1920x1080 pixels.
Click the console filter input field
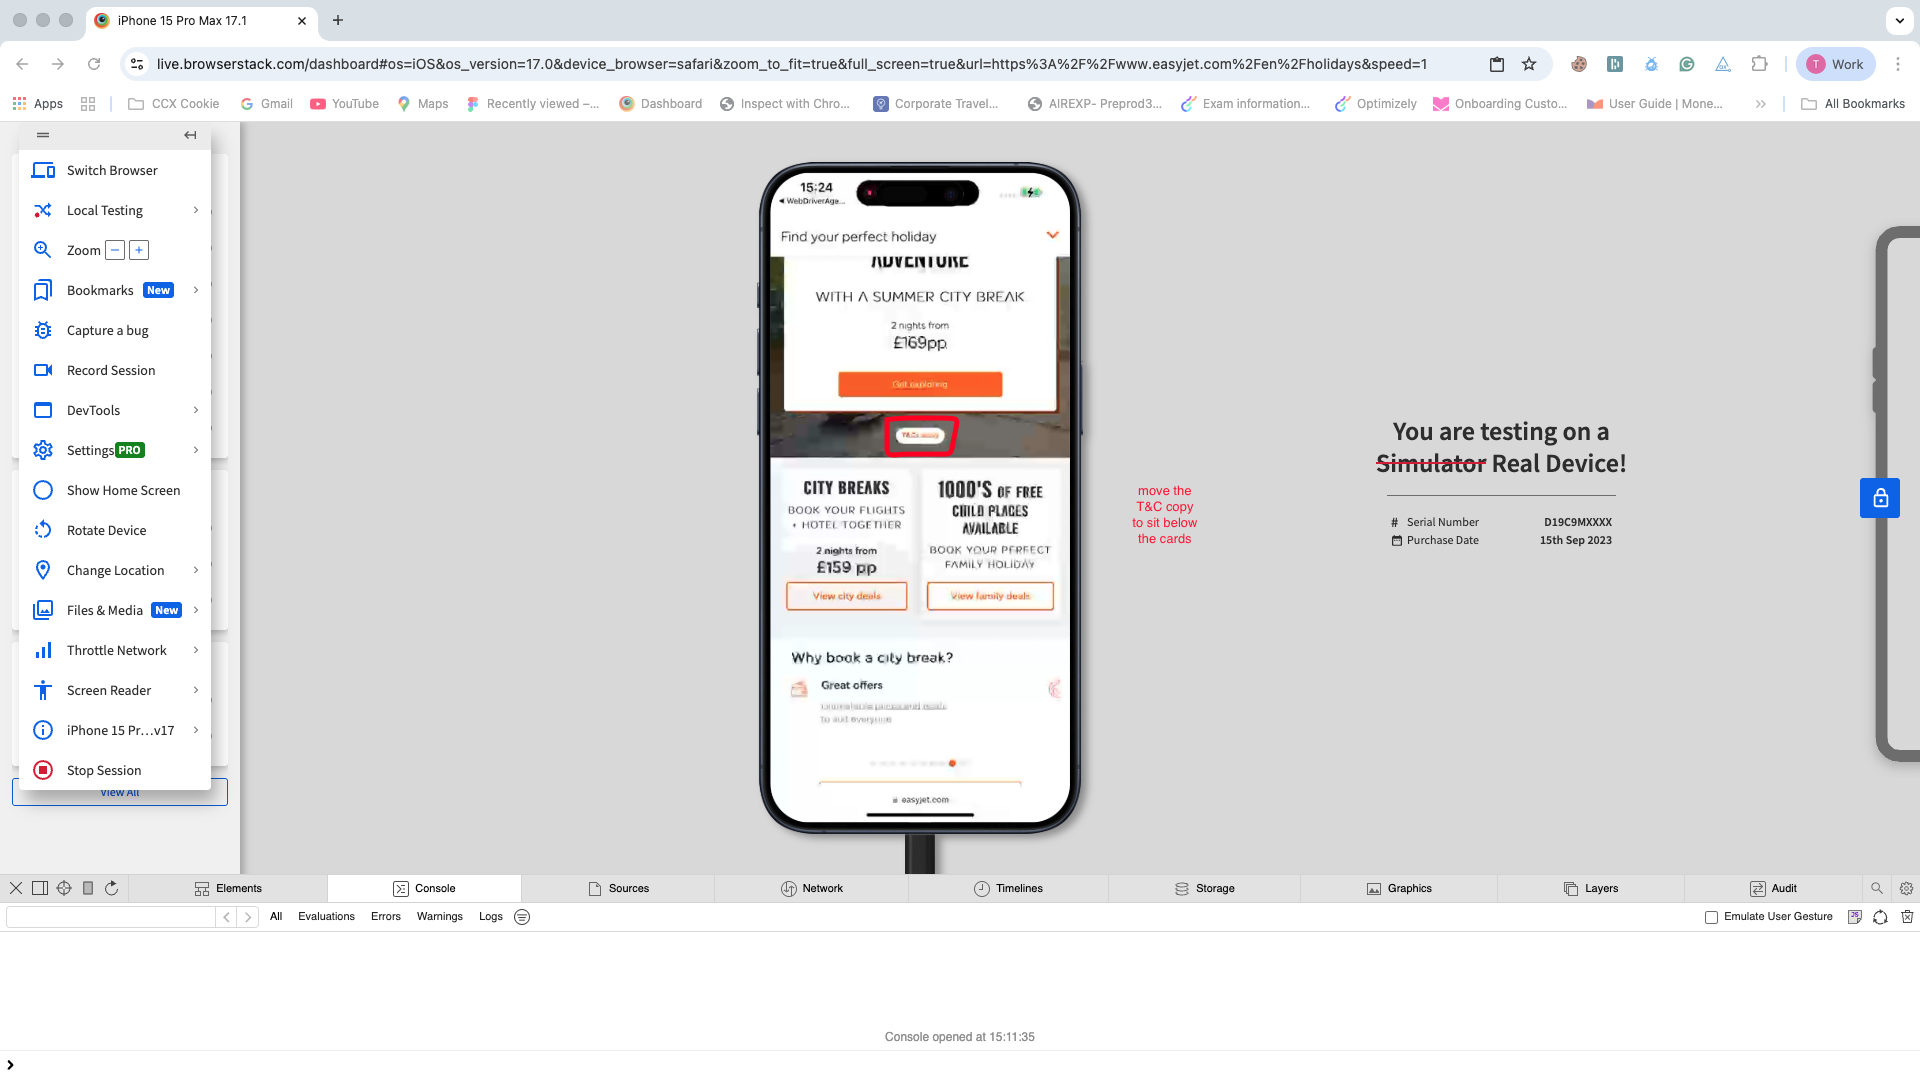pyautogui.click(x=110, y=917)
